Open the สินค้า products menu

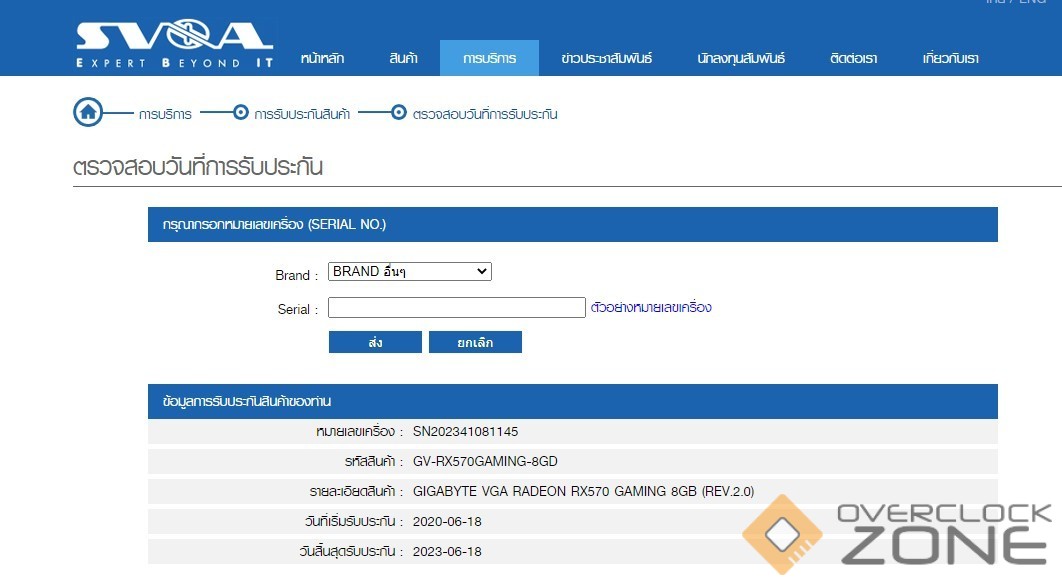[x=403, y=59]
